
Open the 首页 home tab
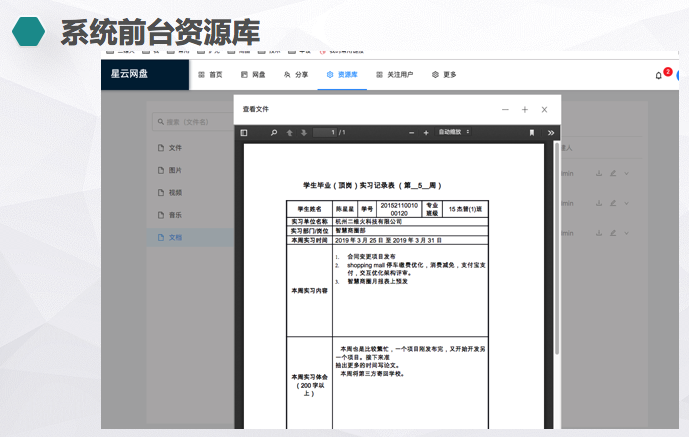210,75
